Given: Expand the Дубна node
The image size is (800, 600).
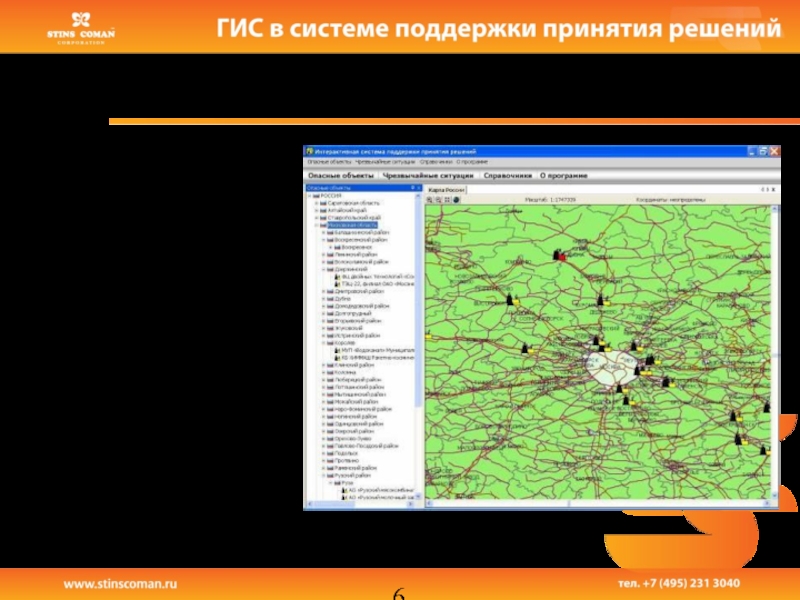Looking at the screenshot, I should 323,299.
